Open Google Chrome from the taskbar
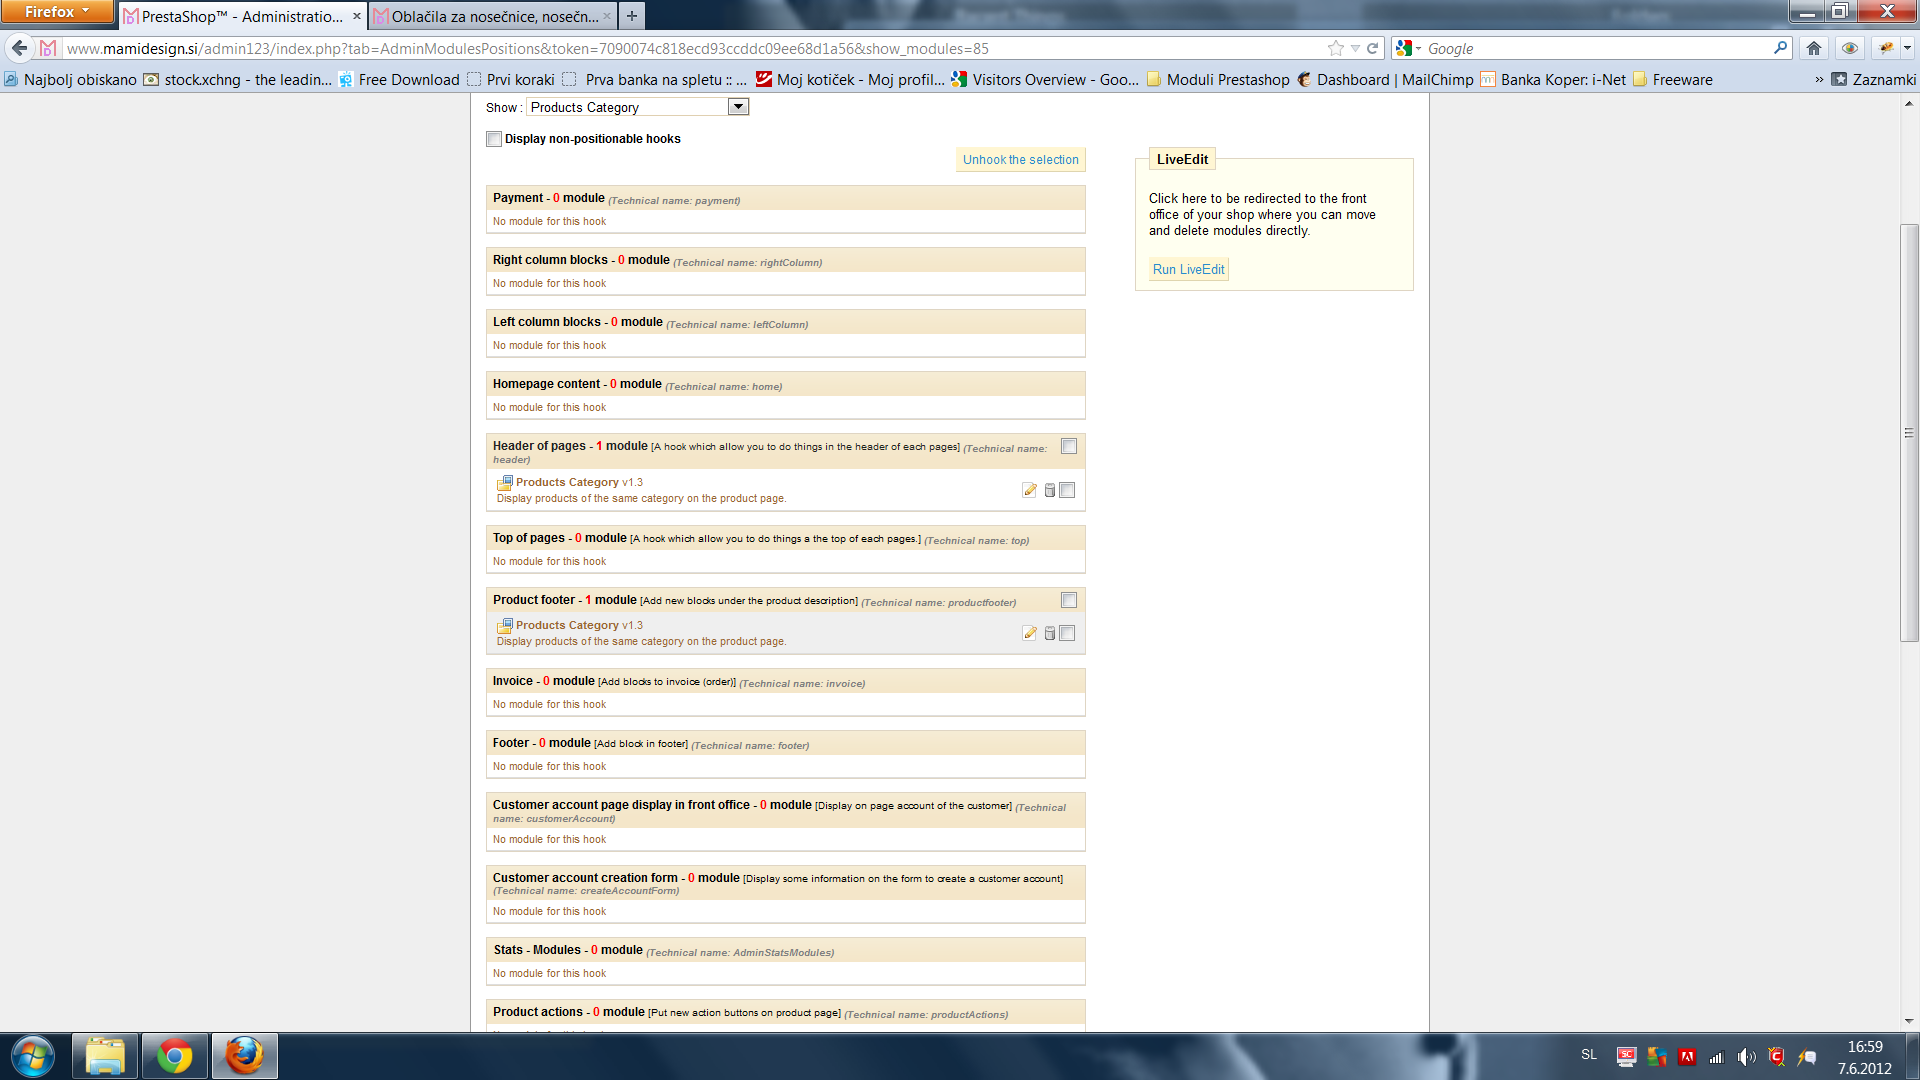Viewport: 1920px width, 1080px height. (x=174, y=1056)
